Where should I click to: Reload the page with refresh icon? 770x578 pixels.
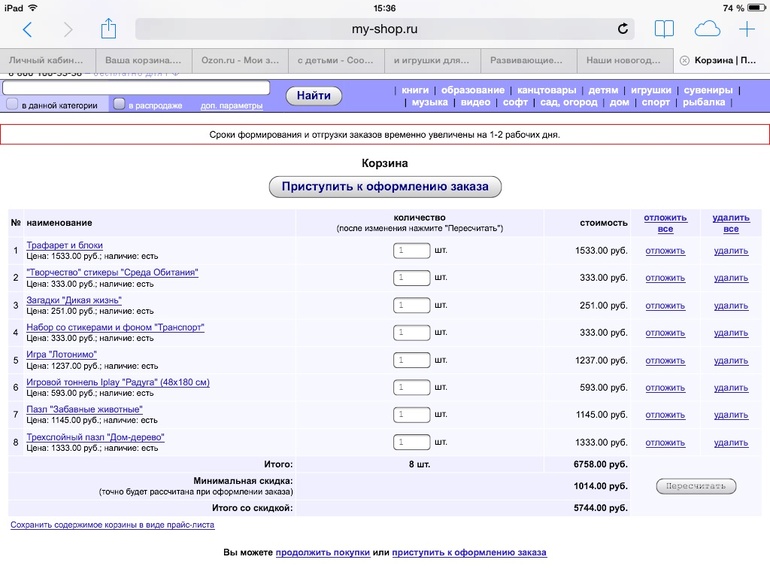(x=624, y=29)
